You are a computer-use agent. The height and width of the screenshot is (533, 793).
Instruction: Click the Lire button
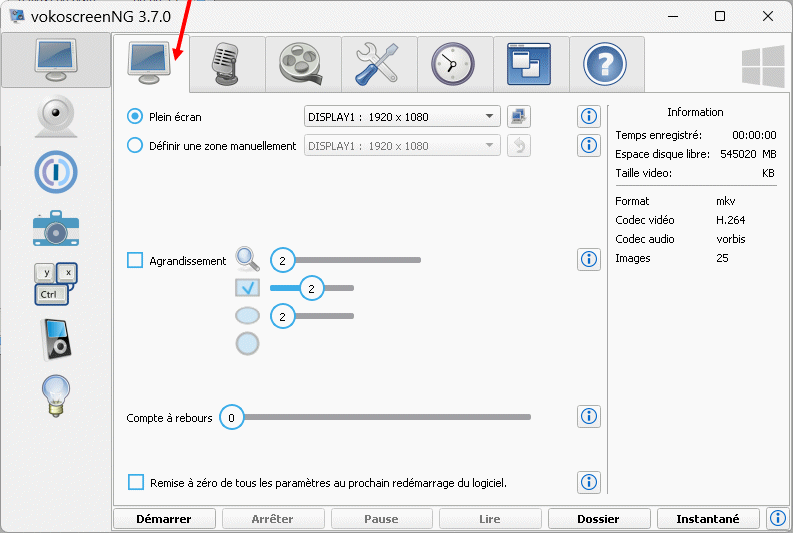tap(490, 519)
